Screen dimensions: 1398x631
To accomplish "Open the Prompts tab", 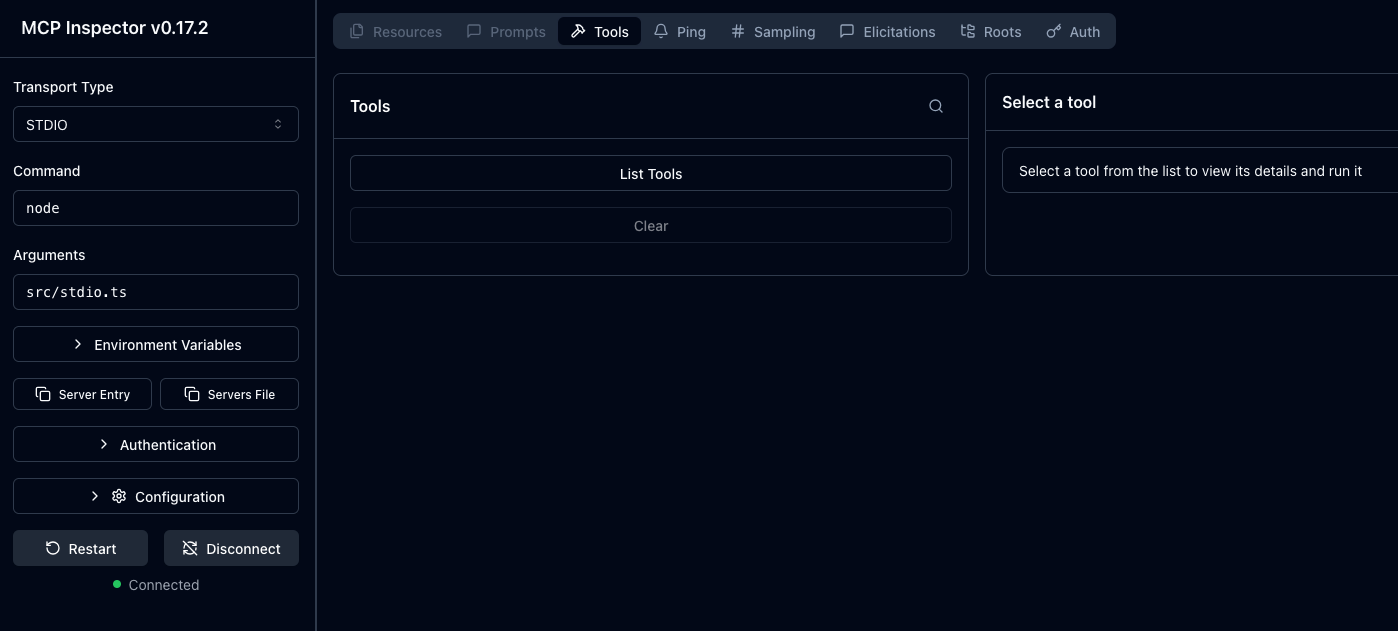I will (506, 31).
